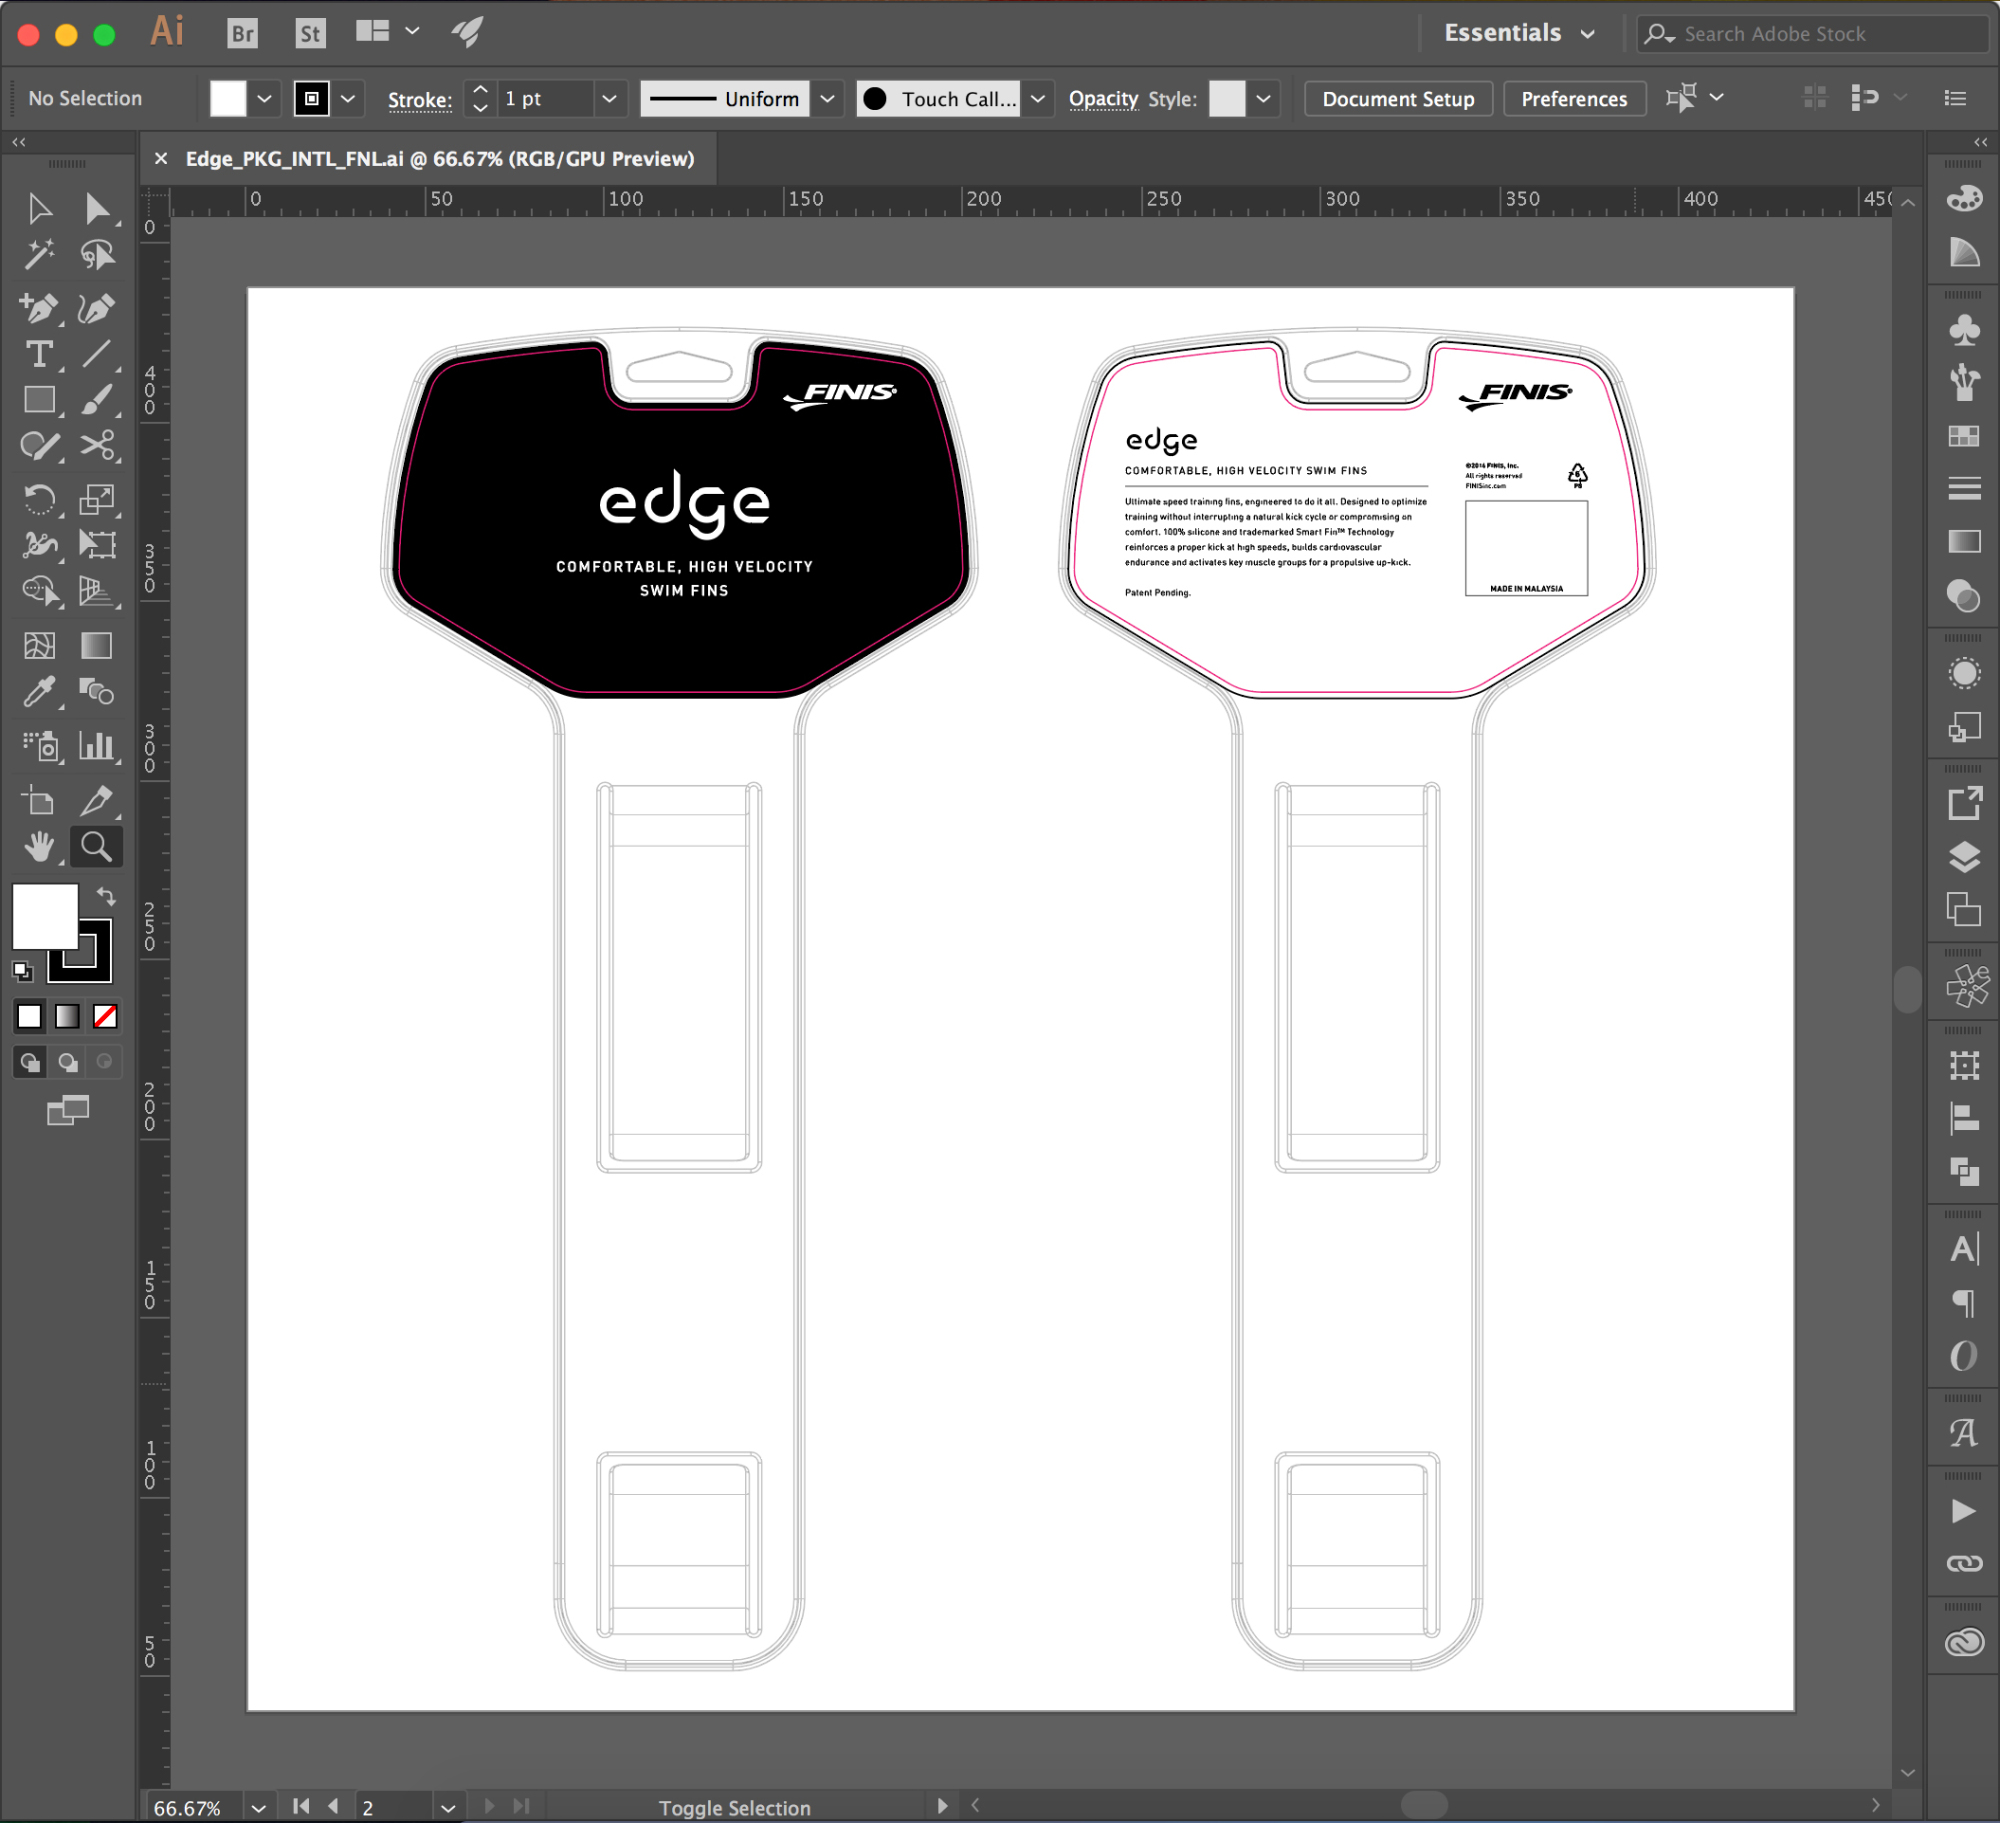Open Adobe Bridge from the Br icon
The height and width of the screenshot is (1823, 2000).
(243, 34)
